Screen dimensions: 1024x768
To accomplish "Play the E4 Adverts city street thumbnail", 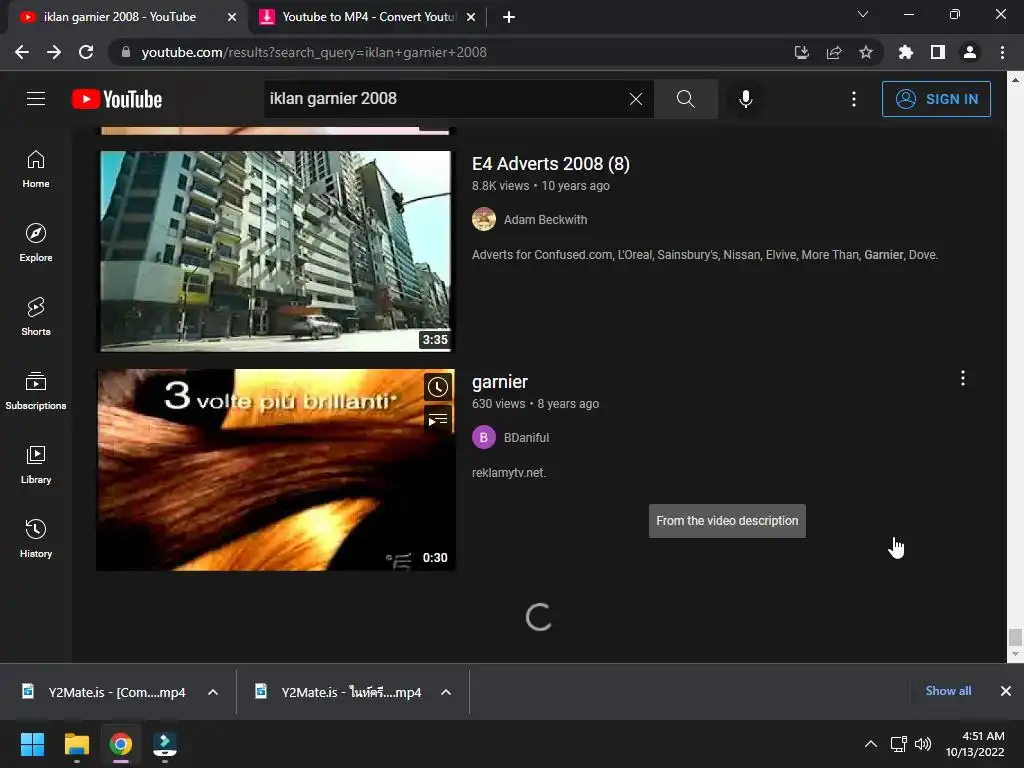I will (x=276, y=251).
